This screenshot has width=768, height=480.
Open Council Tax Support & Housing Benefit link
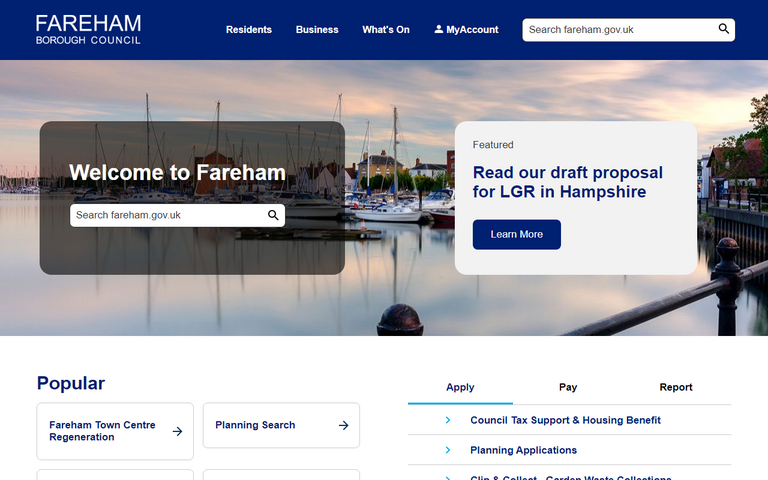[x=565, y=420]
